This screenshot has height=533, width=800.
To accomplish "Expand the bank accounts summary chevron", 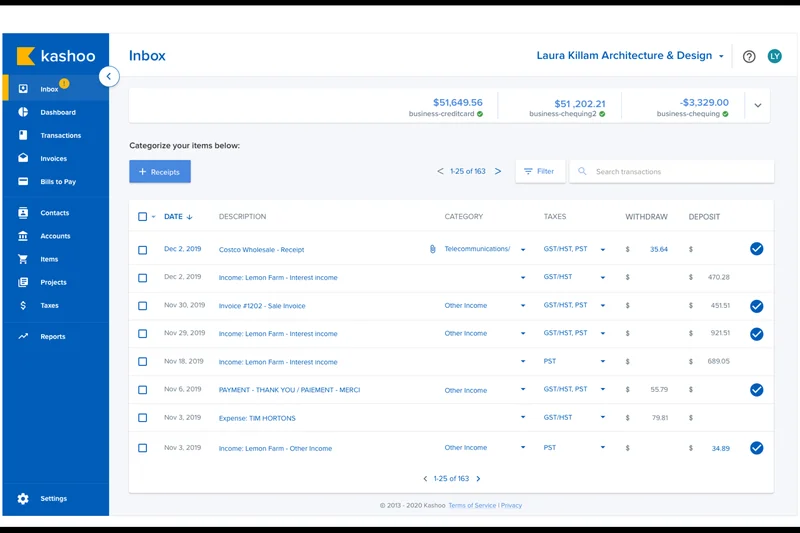I will [757, 105].
